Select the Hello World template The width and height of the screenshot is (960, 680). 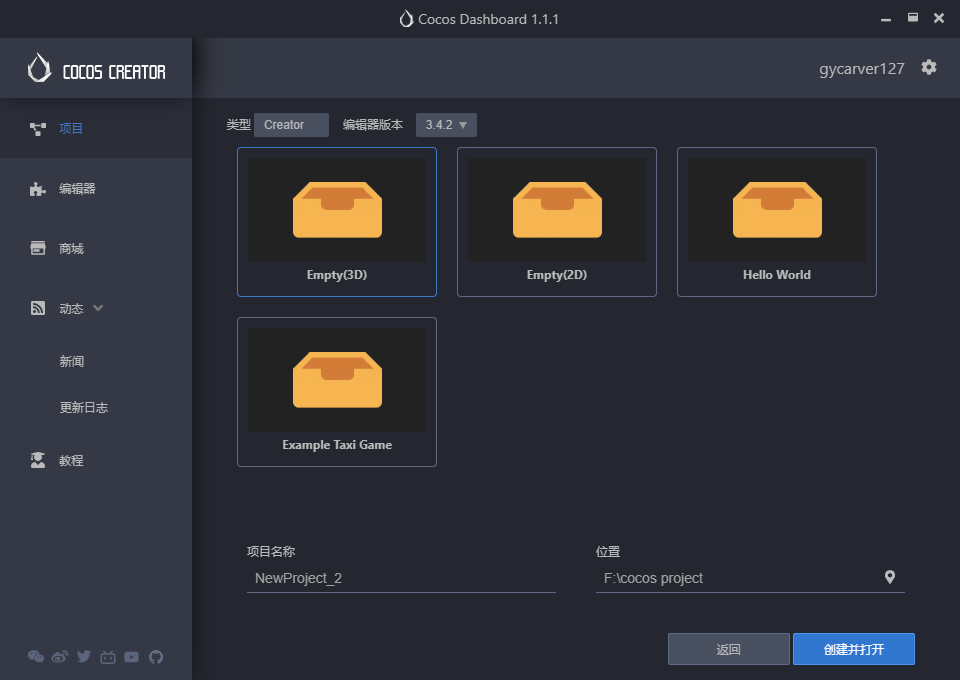(776, 222)
